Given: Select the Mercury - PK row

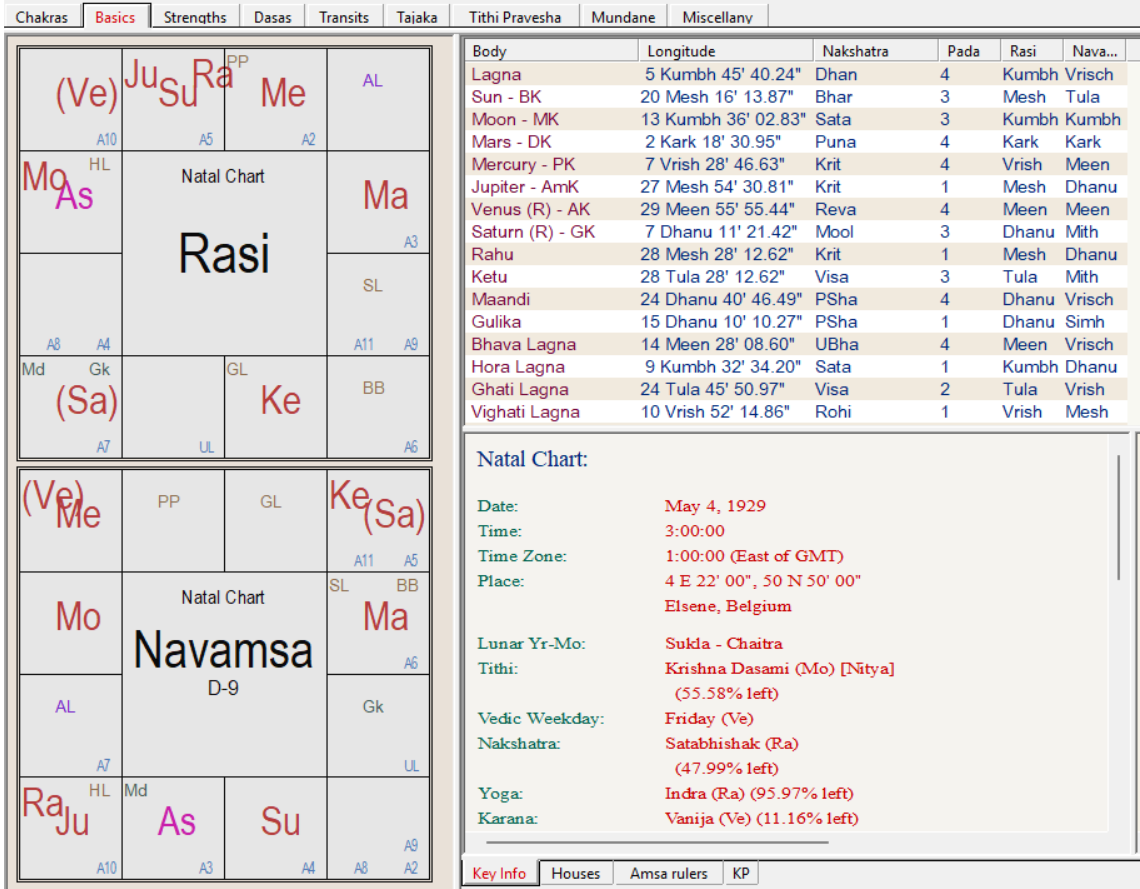Looking at the screenshot, I should 796,164.
